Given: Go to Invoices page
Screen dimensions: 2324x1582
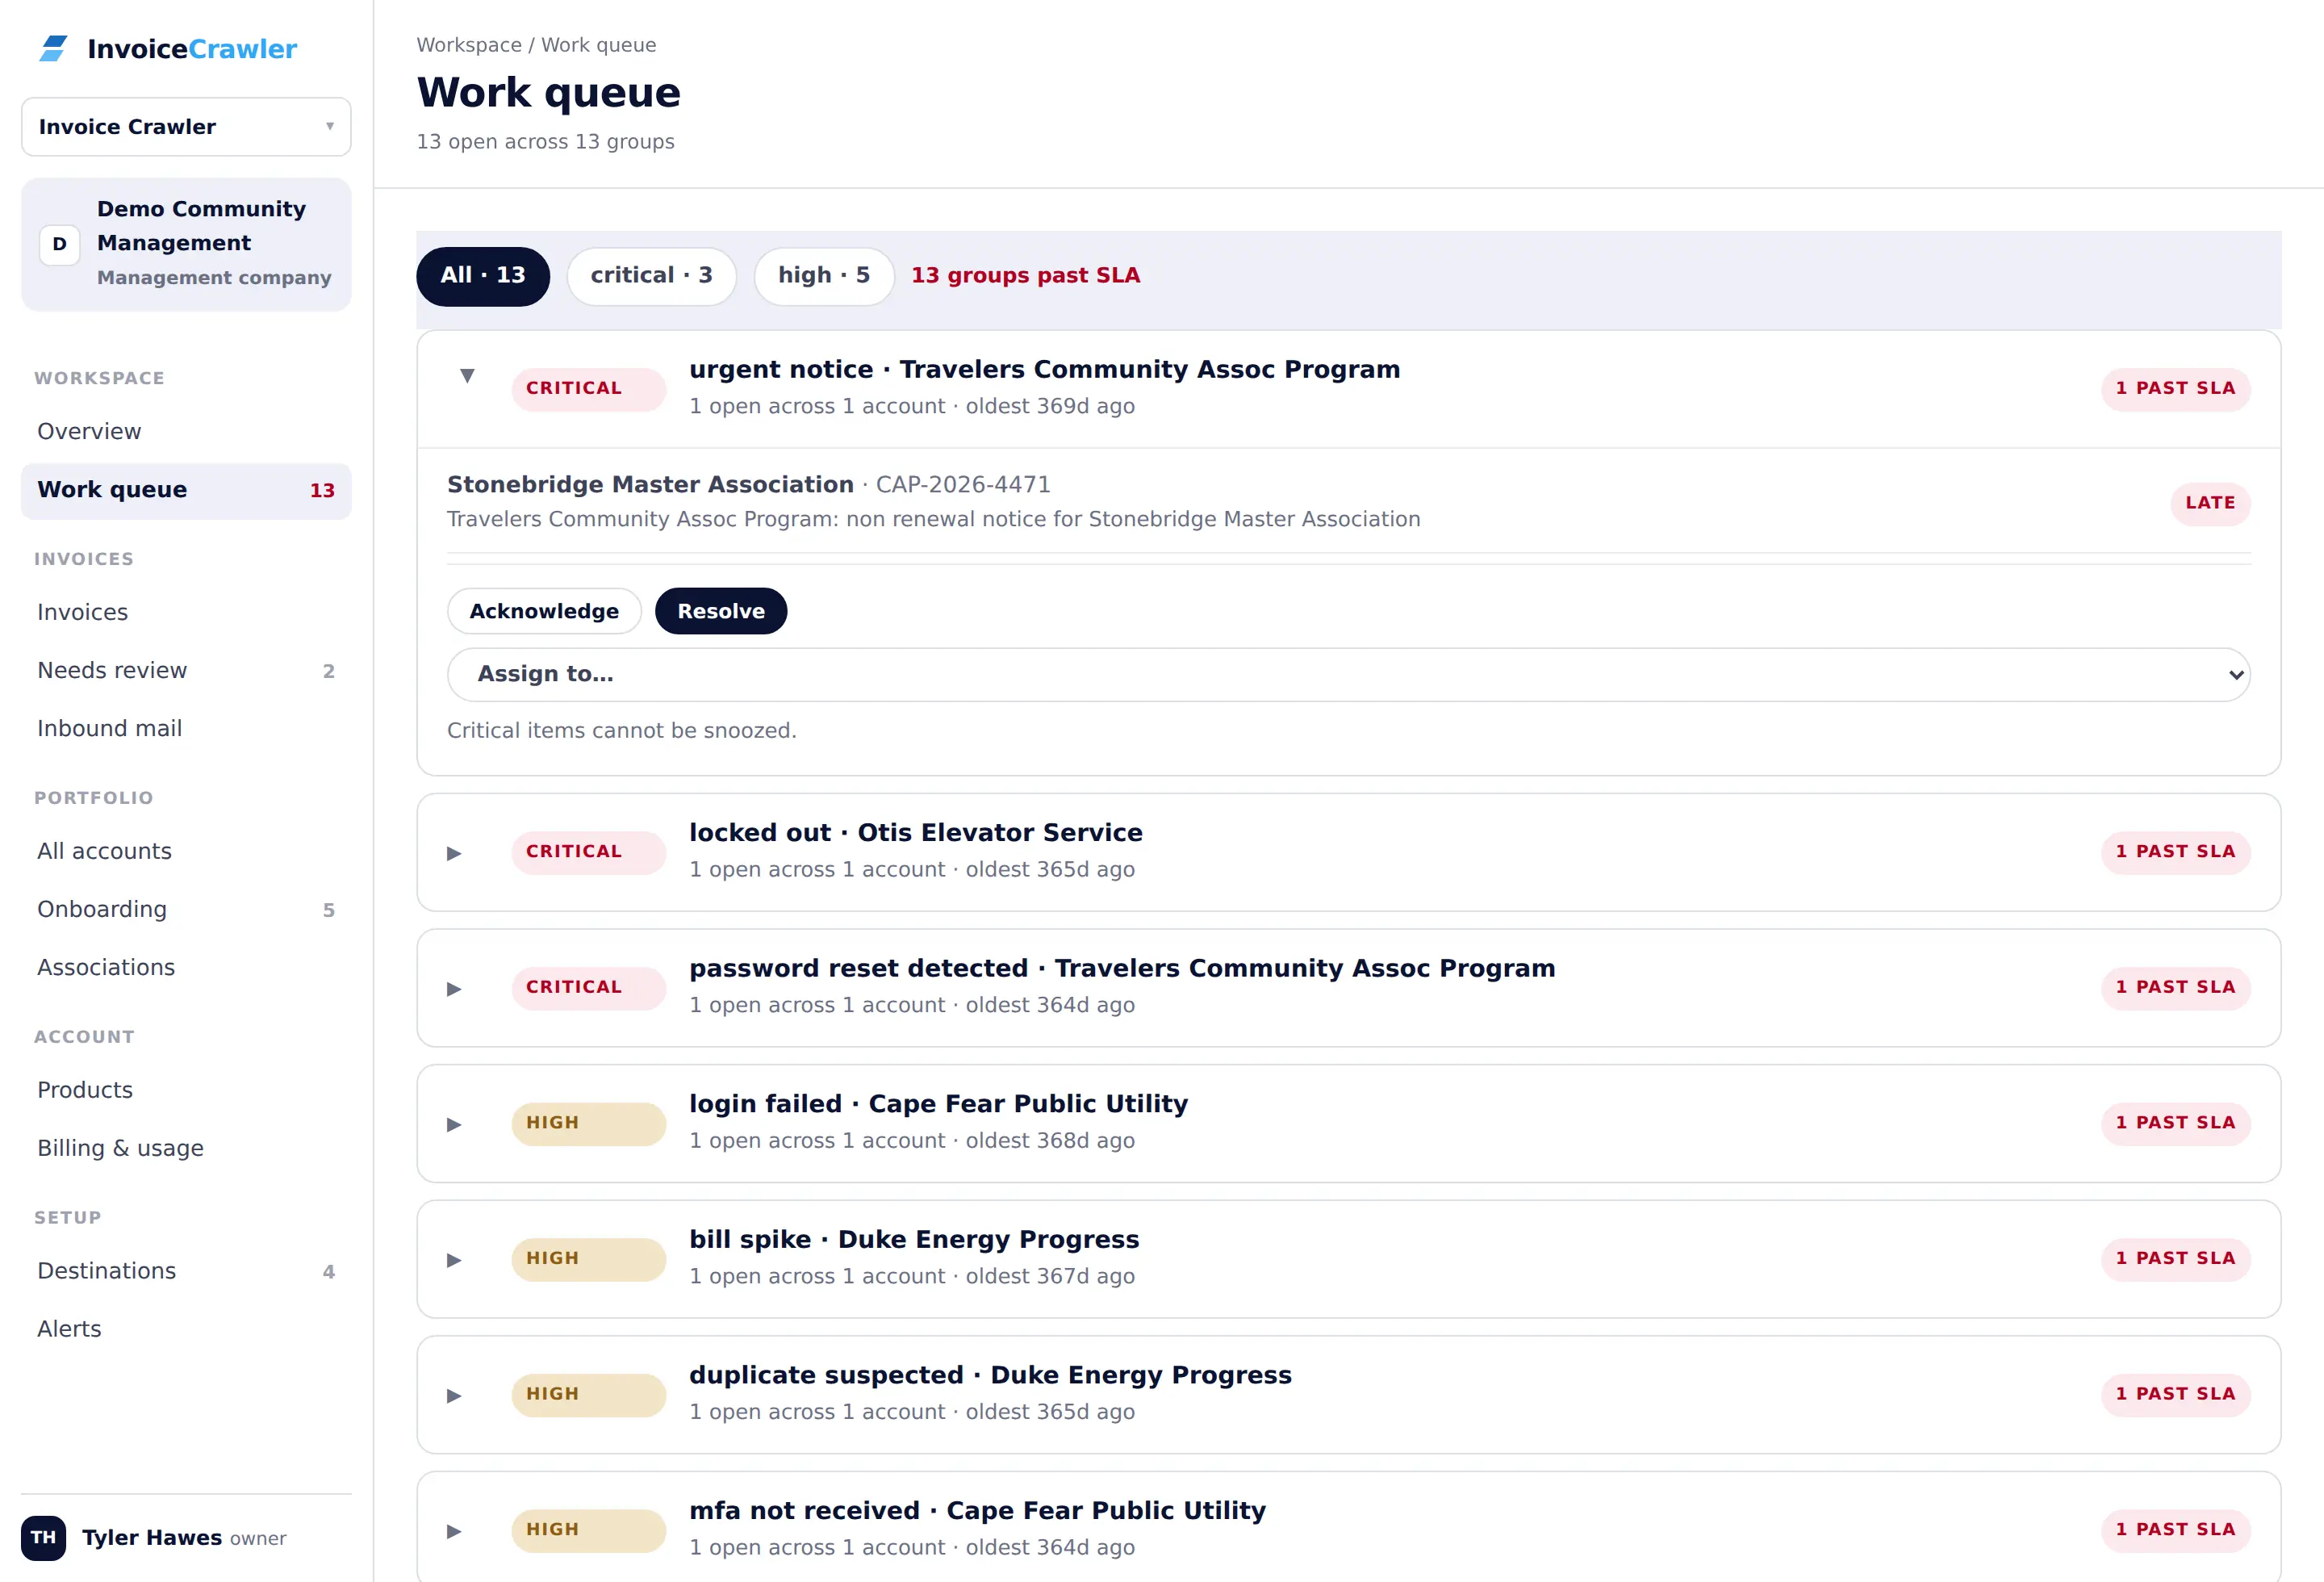Looking at the screenshot, I should click(186, 612).
